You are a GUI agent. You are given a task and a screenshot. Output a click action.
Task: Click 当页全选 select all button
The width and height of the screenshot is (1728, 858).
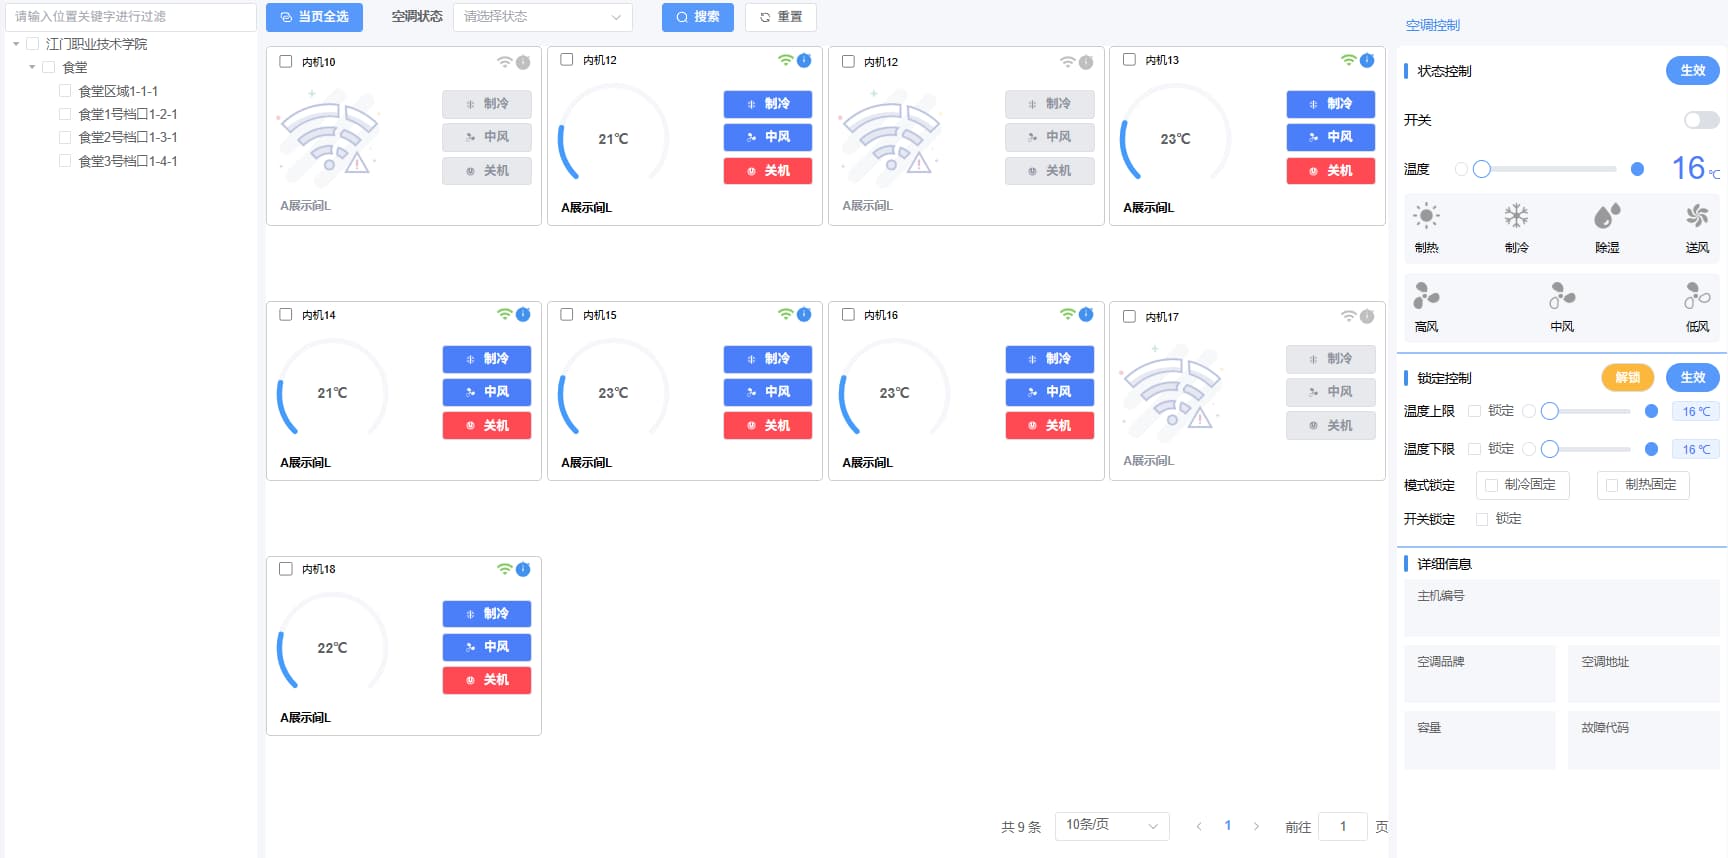pos(314,17)
